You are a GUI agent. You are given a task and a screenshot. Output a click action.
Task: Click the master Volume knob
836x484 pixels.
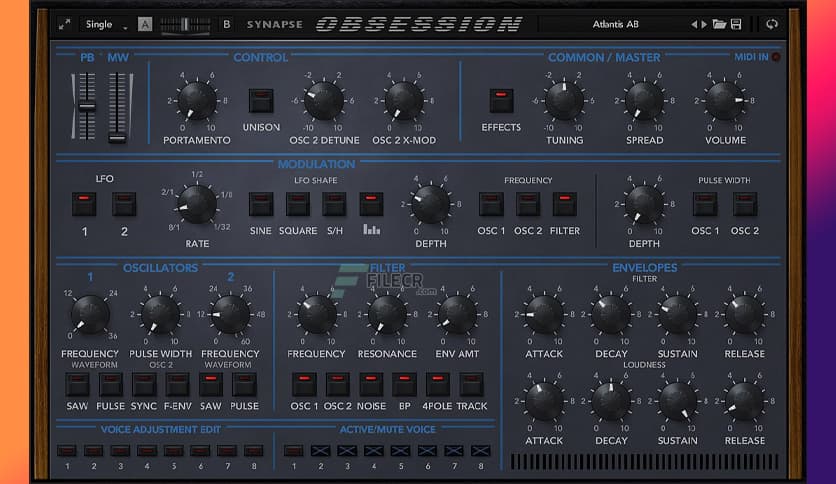pos(725,100)
